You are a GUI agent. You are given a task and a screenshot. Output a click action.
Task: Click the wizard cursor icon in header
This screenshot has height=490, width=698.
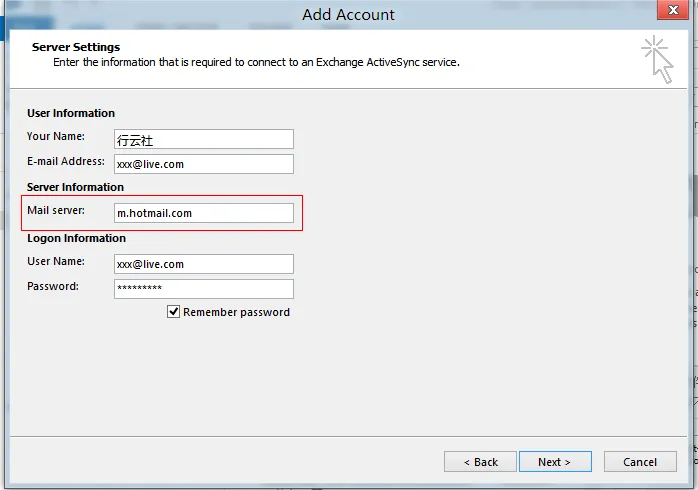click(657, 59)
